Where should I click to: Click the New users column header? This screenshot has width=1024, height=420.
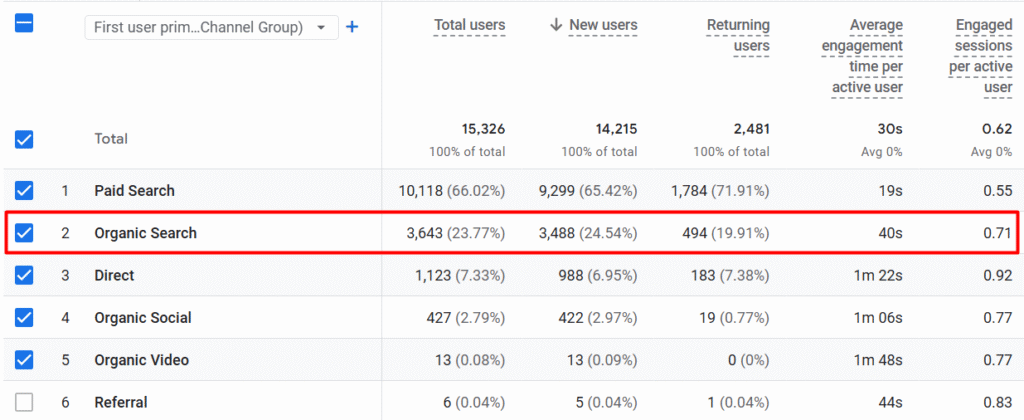pos(603,25)
